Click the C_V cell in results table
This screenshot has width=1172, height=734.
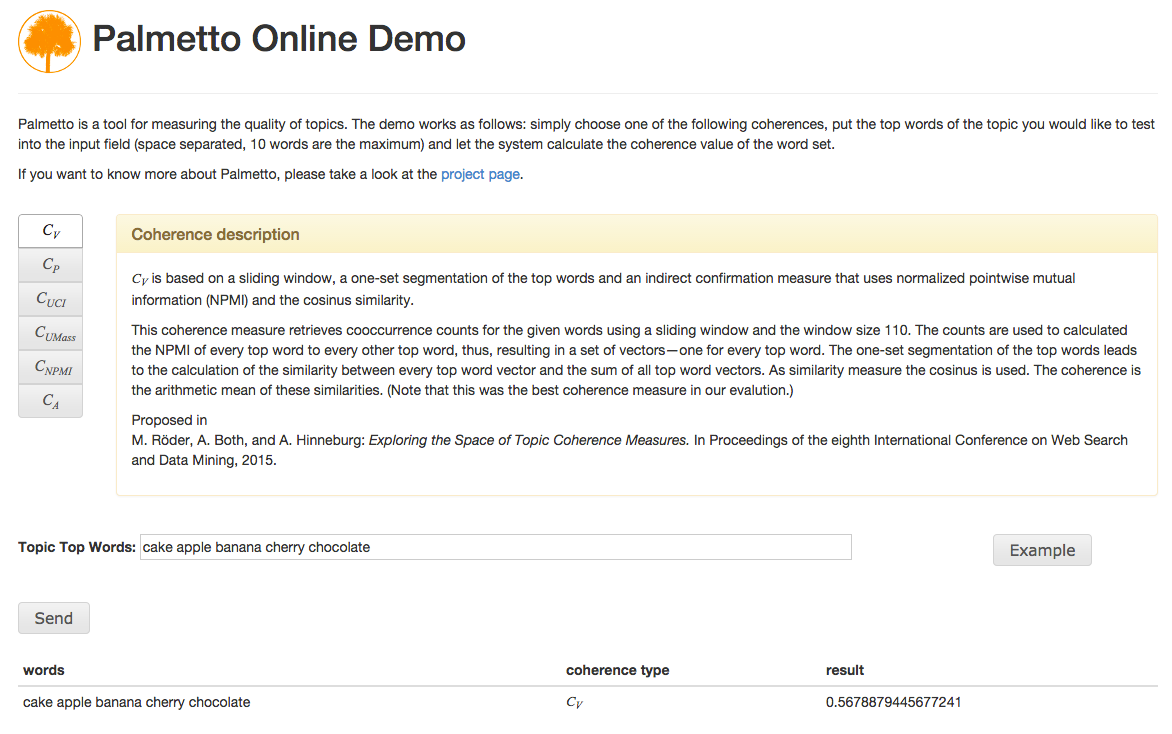[x=574, y=703]
